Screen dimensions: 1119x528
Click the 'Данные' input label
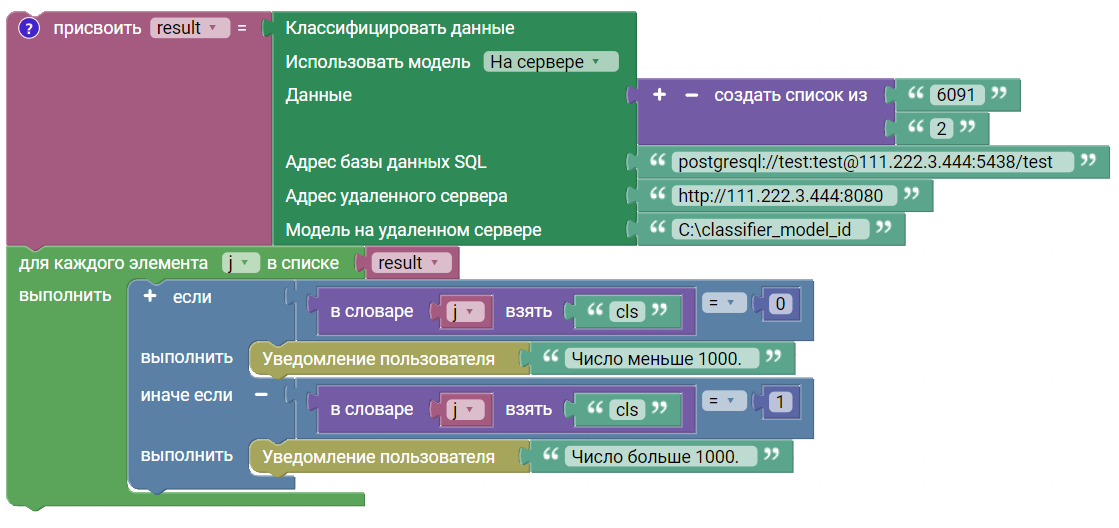point(318,95)
